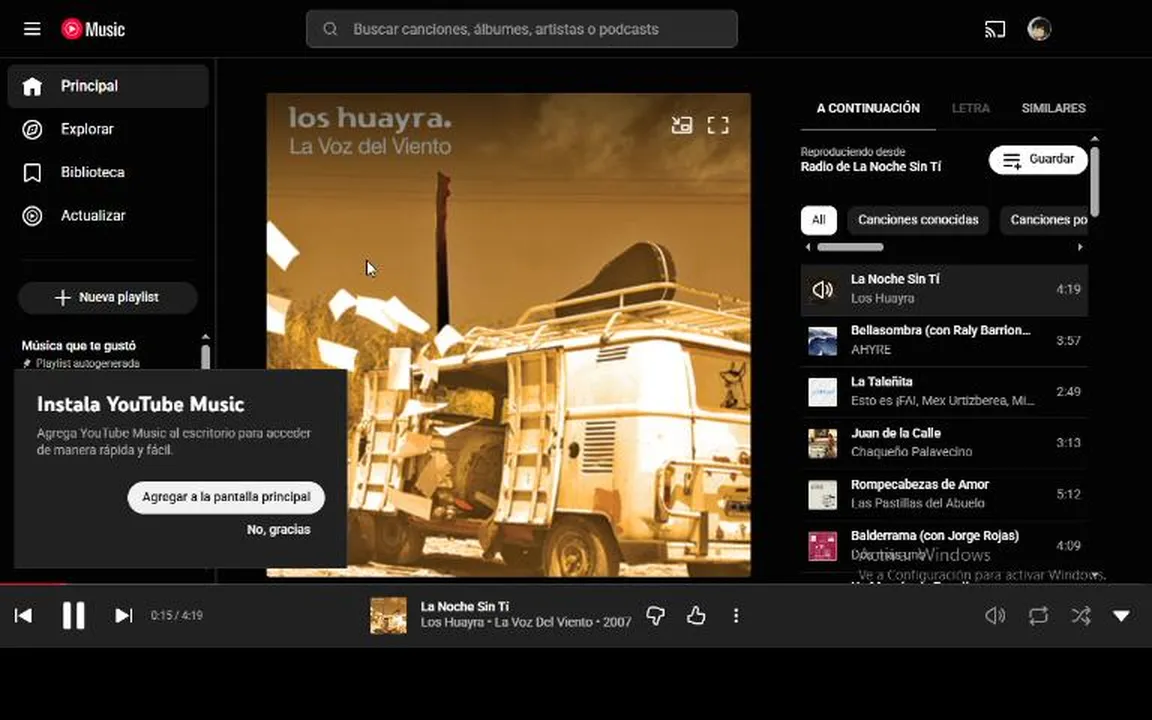Click right arrow of chip scrollbar

1080,248
